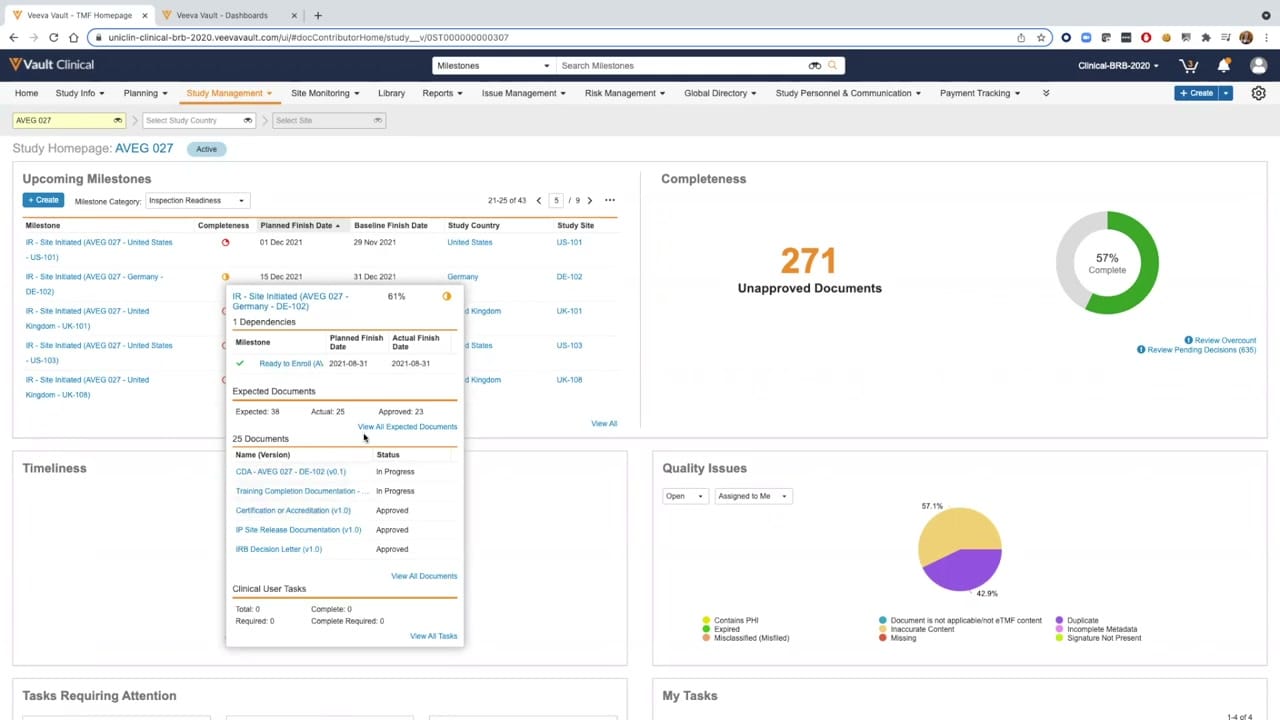Open the notifications bell
Viewport: 1280px width, 720px height.
[x=1224, y=65]
